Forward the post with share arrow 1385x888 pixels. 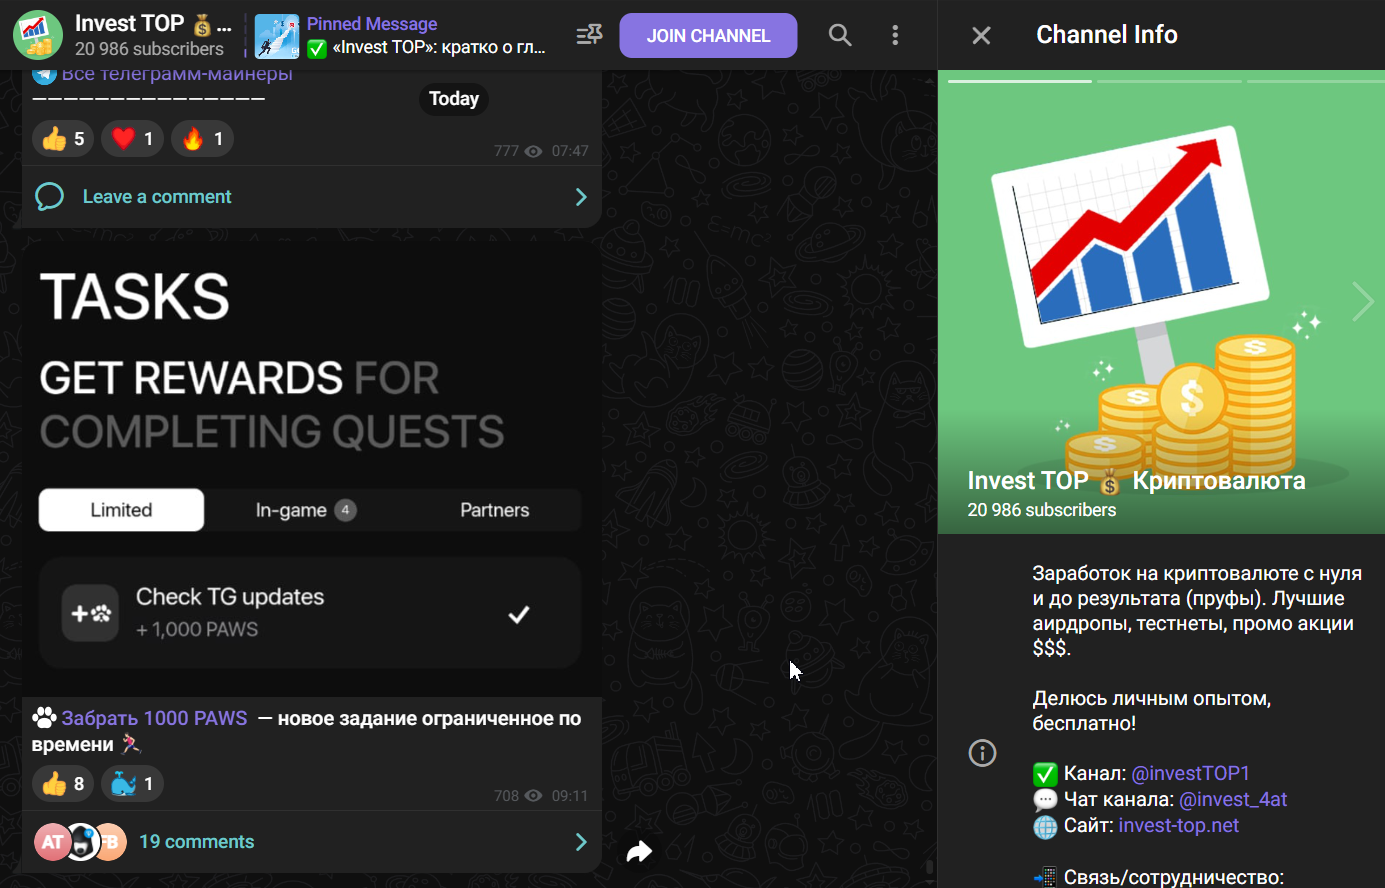point(639,851)
